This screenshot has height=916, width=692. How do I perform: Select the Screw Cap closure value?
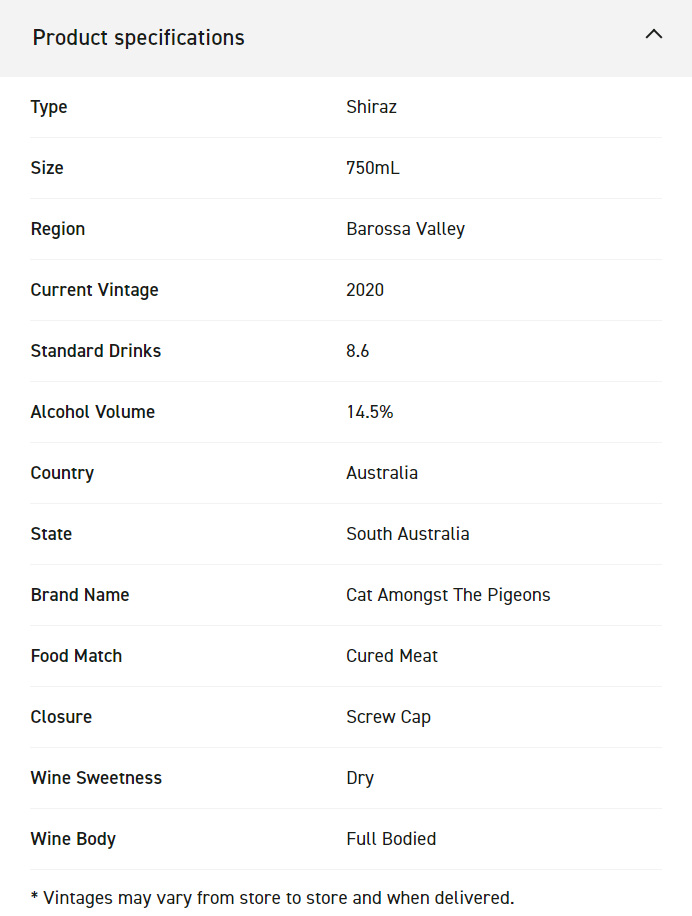(388, 717)
